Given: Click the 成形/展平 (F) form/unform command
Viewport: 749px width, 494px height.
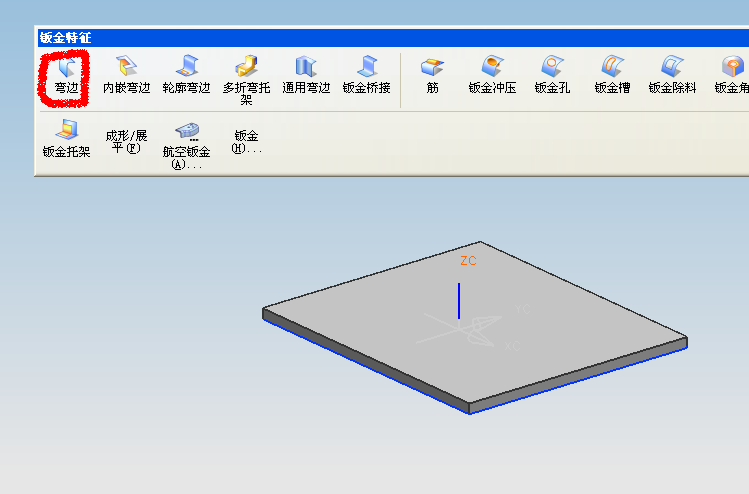Looking at the screenshot, I should tap(127, 142).
